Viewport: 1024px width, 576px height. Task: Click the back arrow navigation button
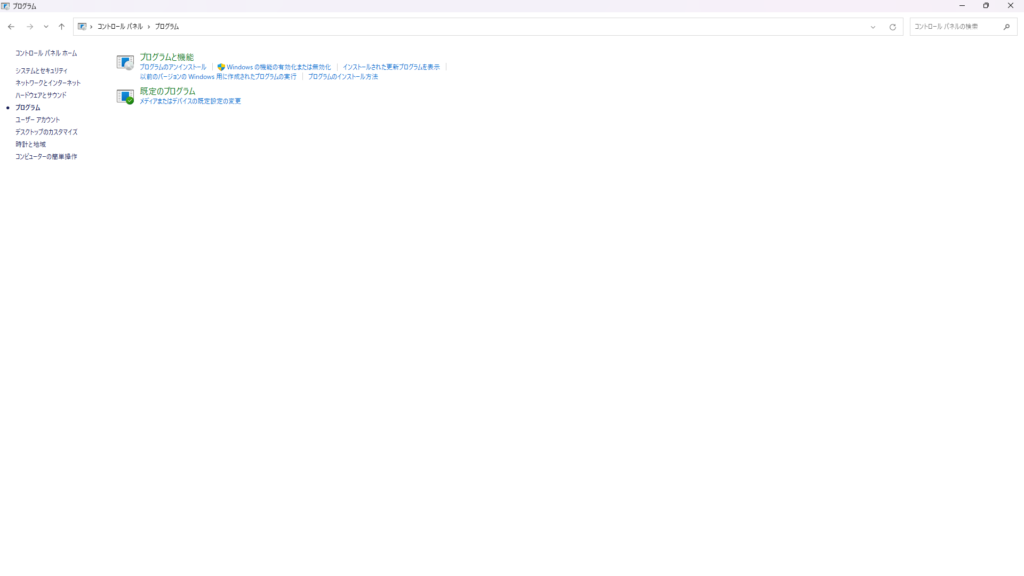click(x=11, y=27)
